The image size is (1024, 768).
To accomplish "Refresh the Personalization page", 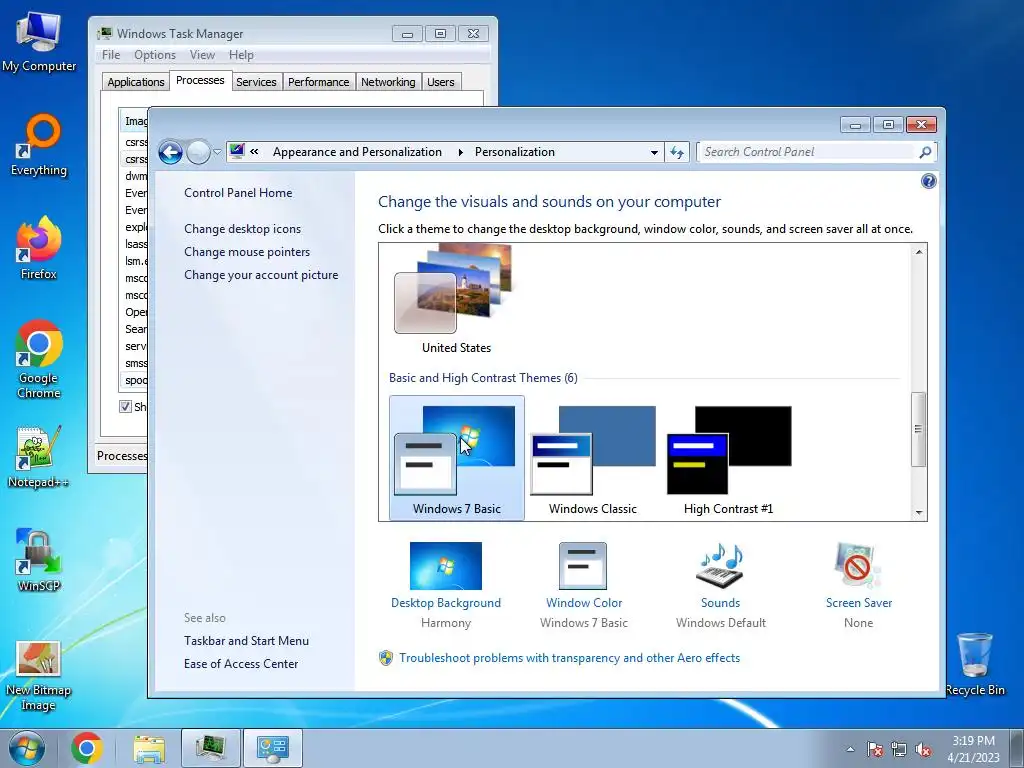I will pyautogui.click(x=677, y=152).
